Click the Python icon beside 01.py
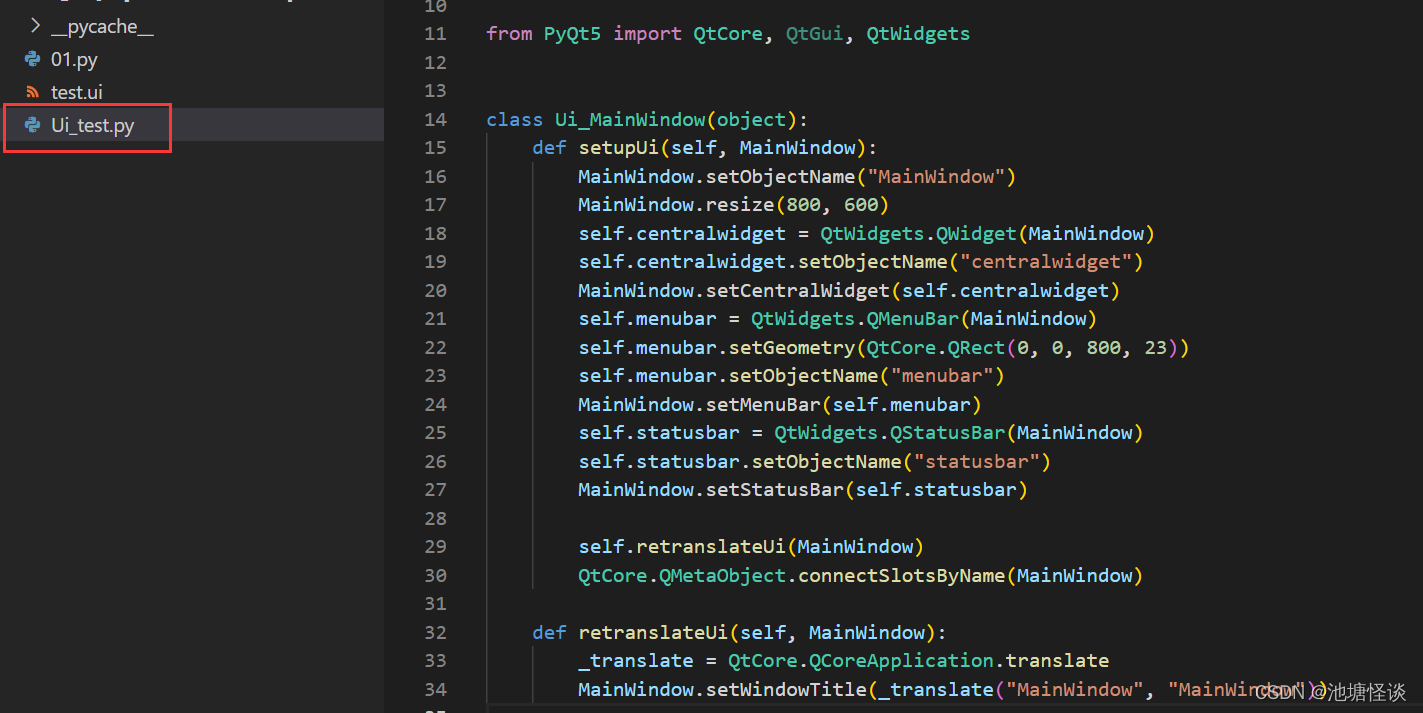The image size is (1423, 713). pos(32,59)
